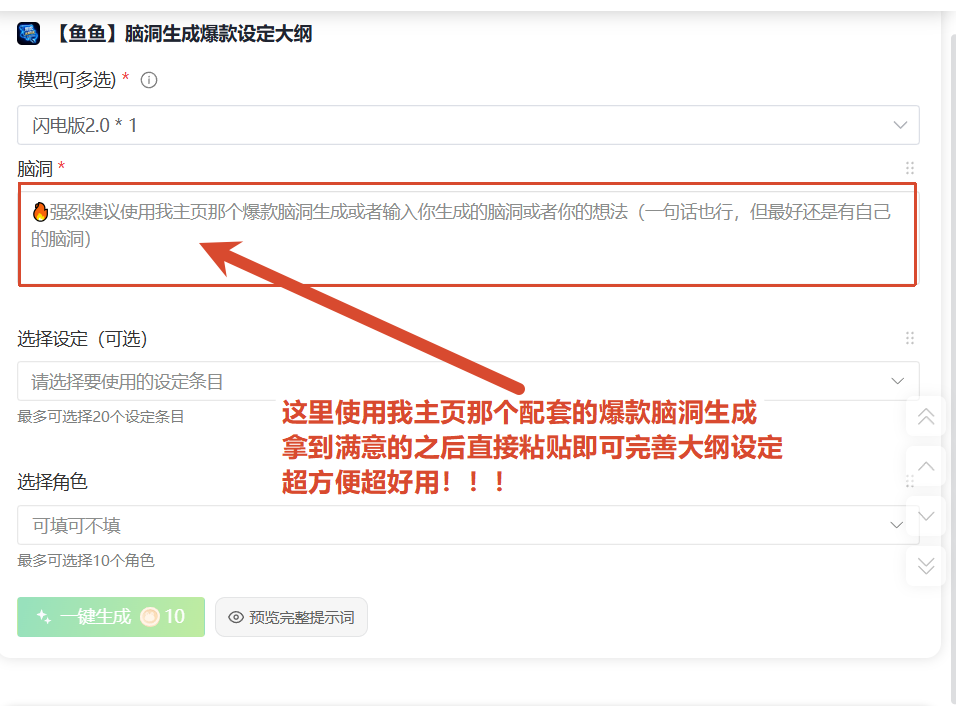
Task: Click the title 【鱼鱼】脑洞生成爆款设定大纲
Action: click(x=182, y=34)
